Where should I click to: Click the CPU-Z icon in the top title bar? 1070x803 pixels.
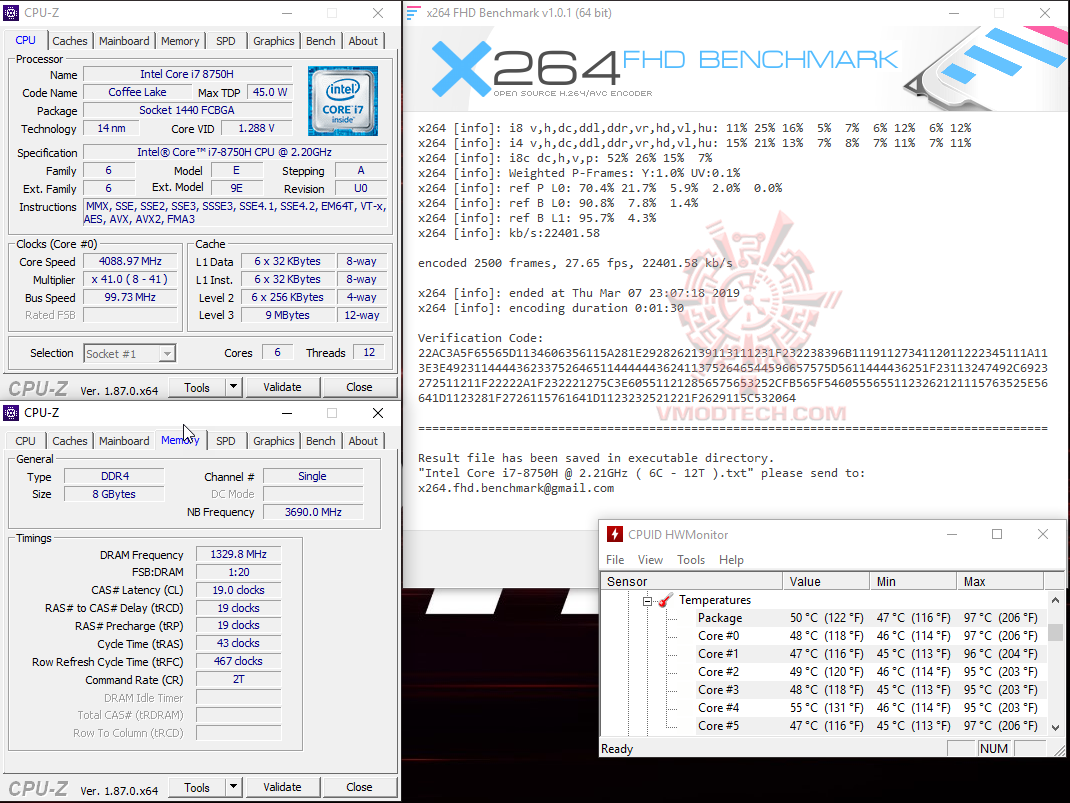(x=11, y=12)
